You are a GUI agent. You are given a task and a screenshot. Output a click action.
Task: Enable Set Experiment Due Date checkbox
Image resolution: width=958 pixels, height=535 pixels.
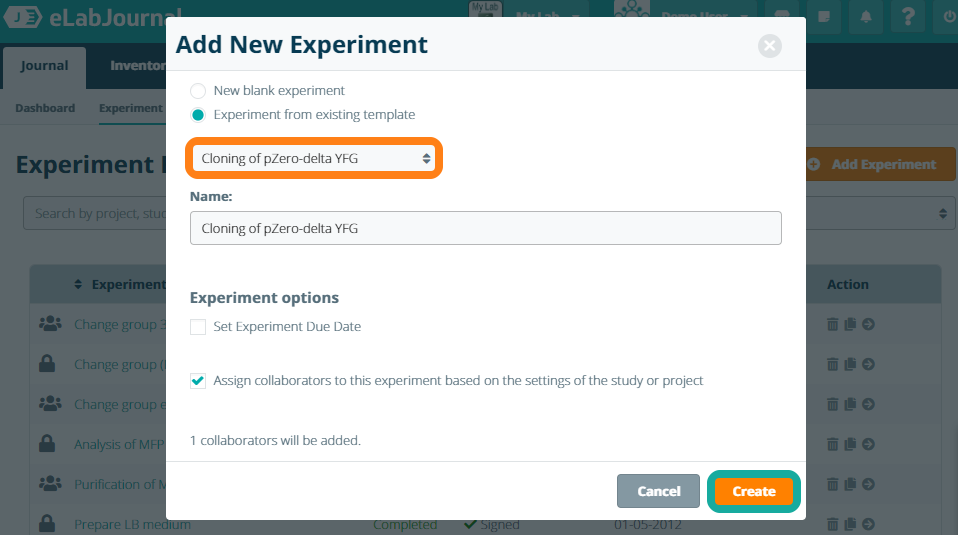pos(198,327)
